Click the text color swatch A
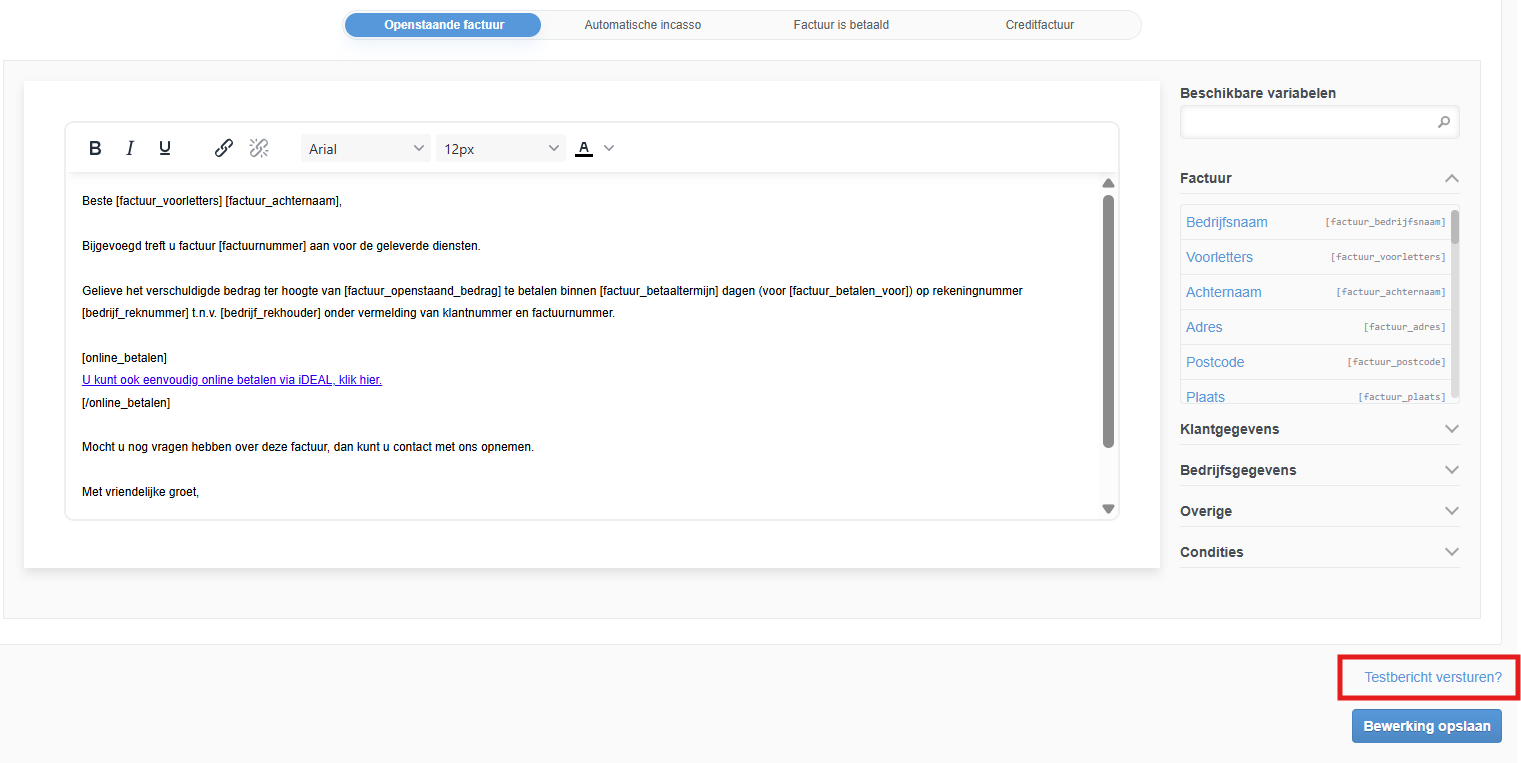The width and height of the screenshot is (1521, 763). (584, 148)
